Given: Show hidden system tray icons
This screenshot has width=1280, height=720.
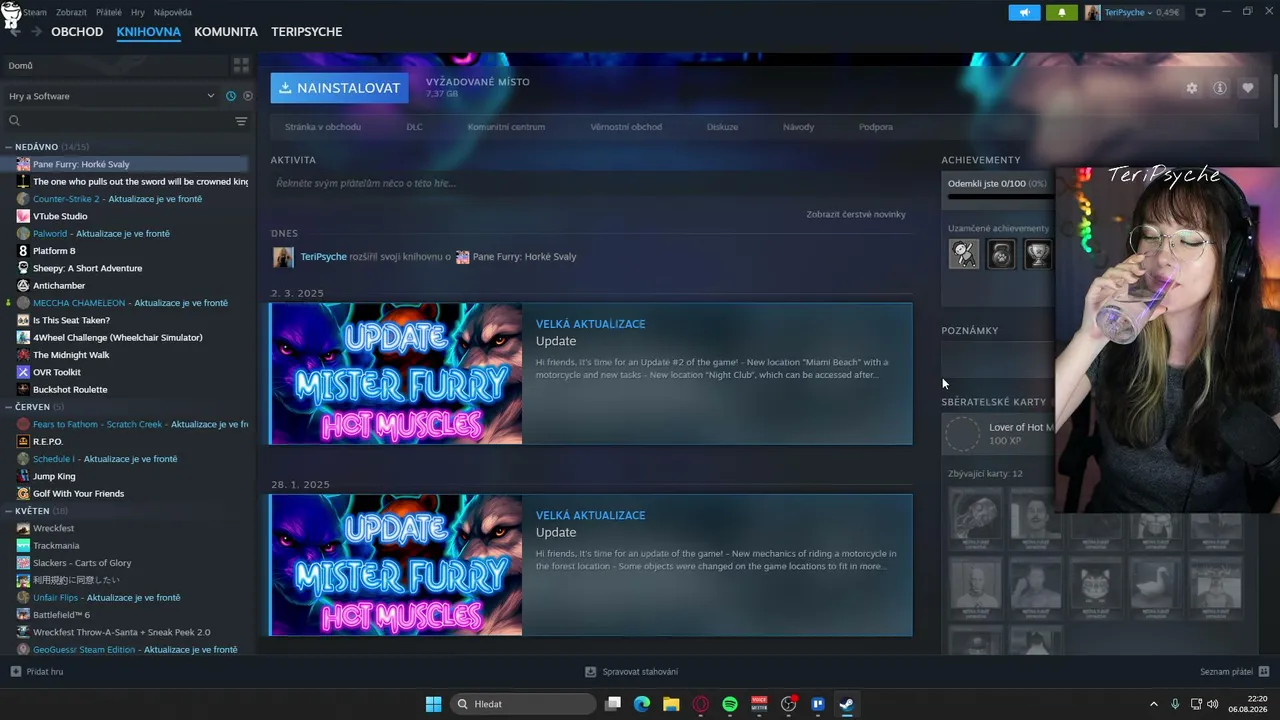Looking at the screenshot, I should tap(1153, 704).
